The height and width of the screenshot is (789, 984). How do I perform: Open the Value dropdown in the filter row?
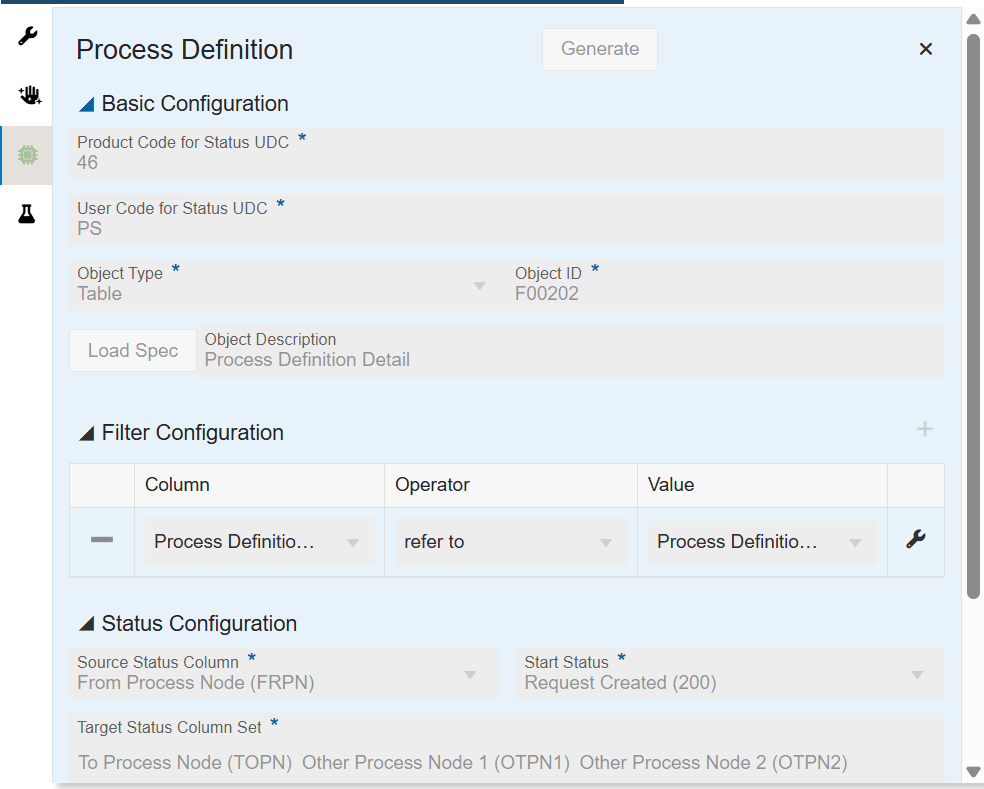[x=858, y=541]
